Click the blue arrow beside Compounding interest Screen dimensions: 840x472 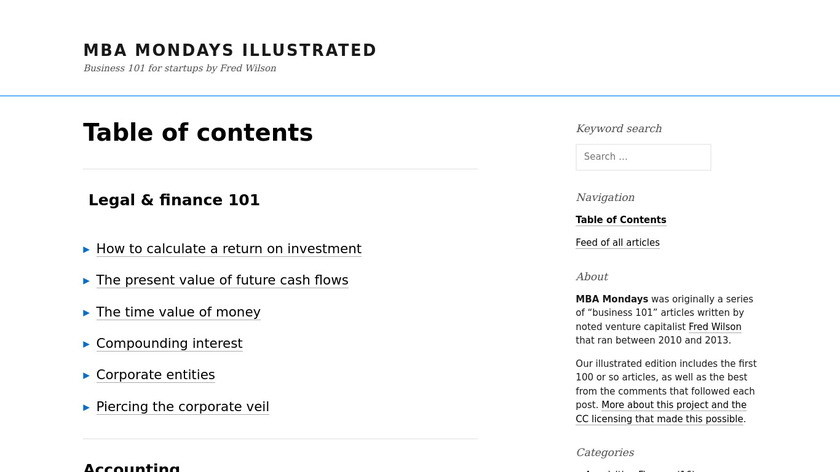pyautogui.click(x=87, y=344)
